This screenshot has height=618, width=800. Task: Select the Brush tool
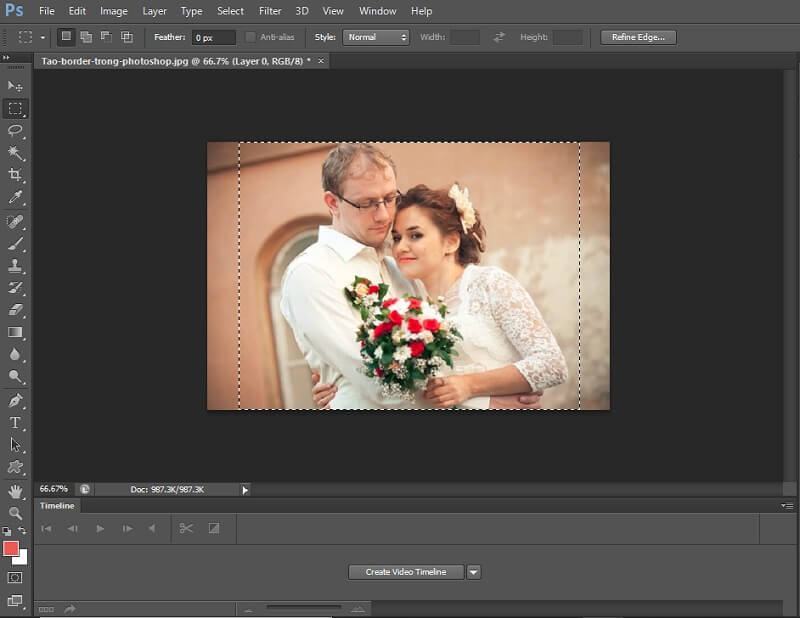(x=15, y=243)
